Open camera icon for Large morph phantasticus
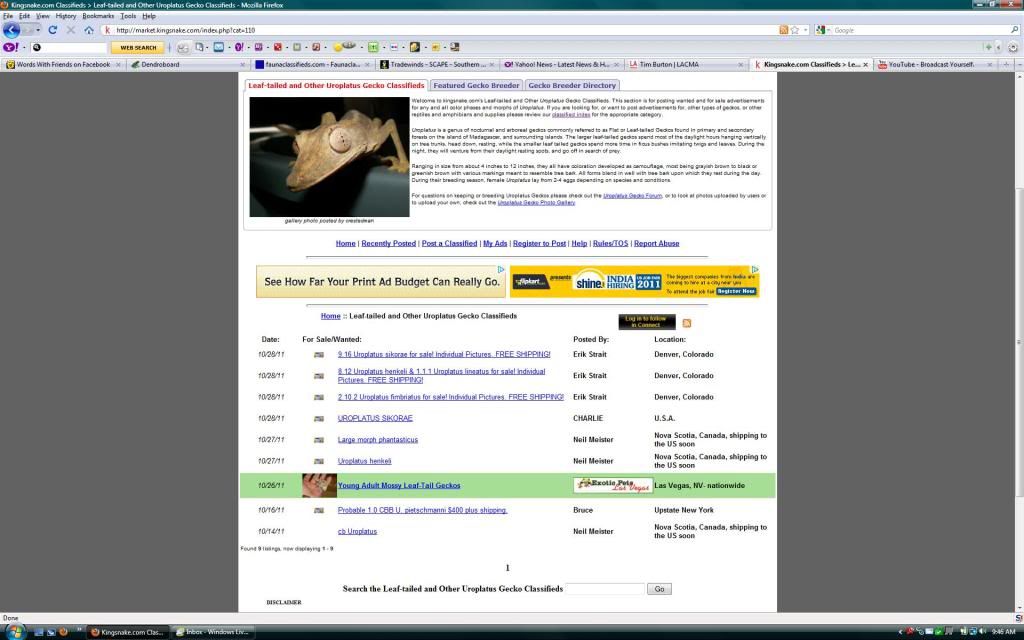The image size is (1024, 640). point(319,440)
